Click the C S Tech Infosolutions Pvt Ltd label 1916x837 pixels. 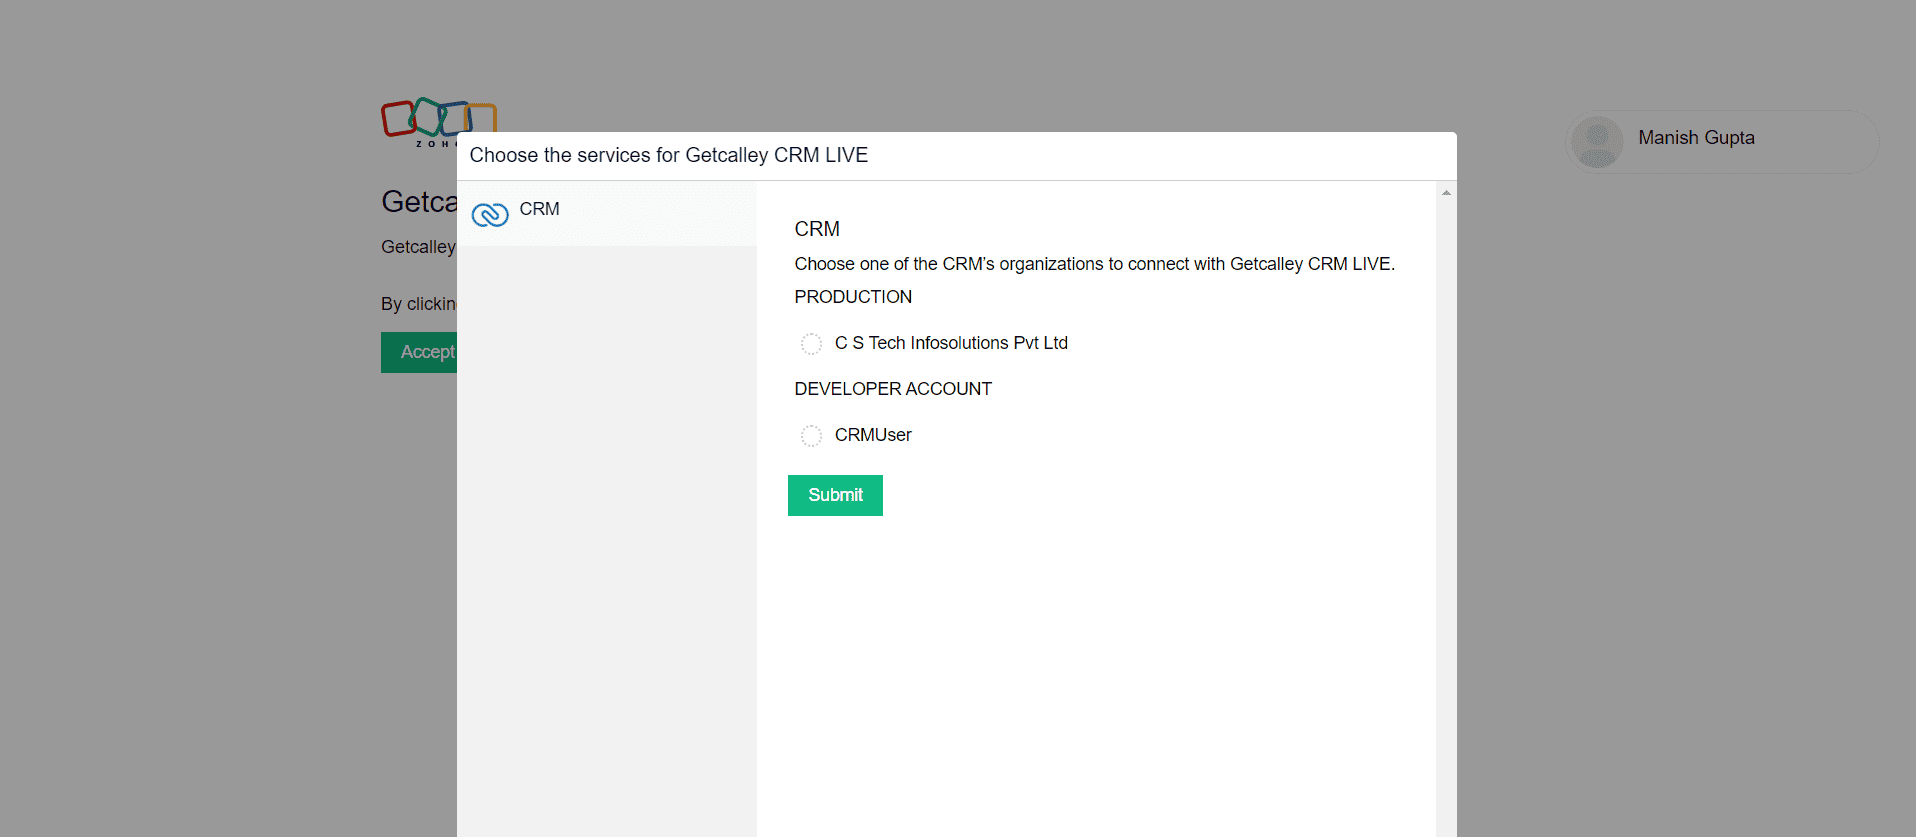(951, 343)
